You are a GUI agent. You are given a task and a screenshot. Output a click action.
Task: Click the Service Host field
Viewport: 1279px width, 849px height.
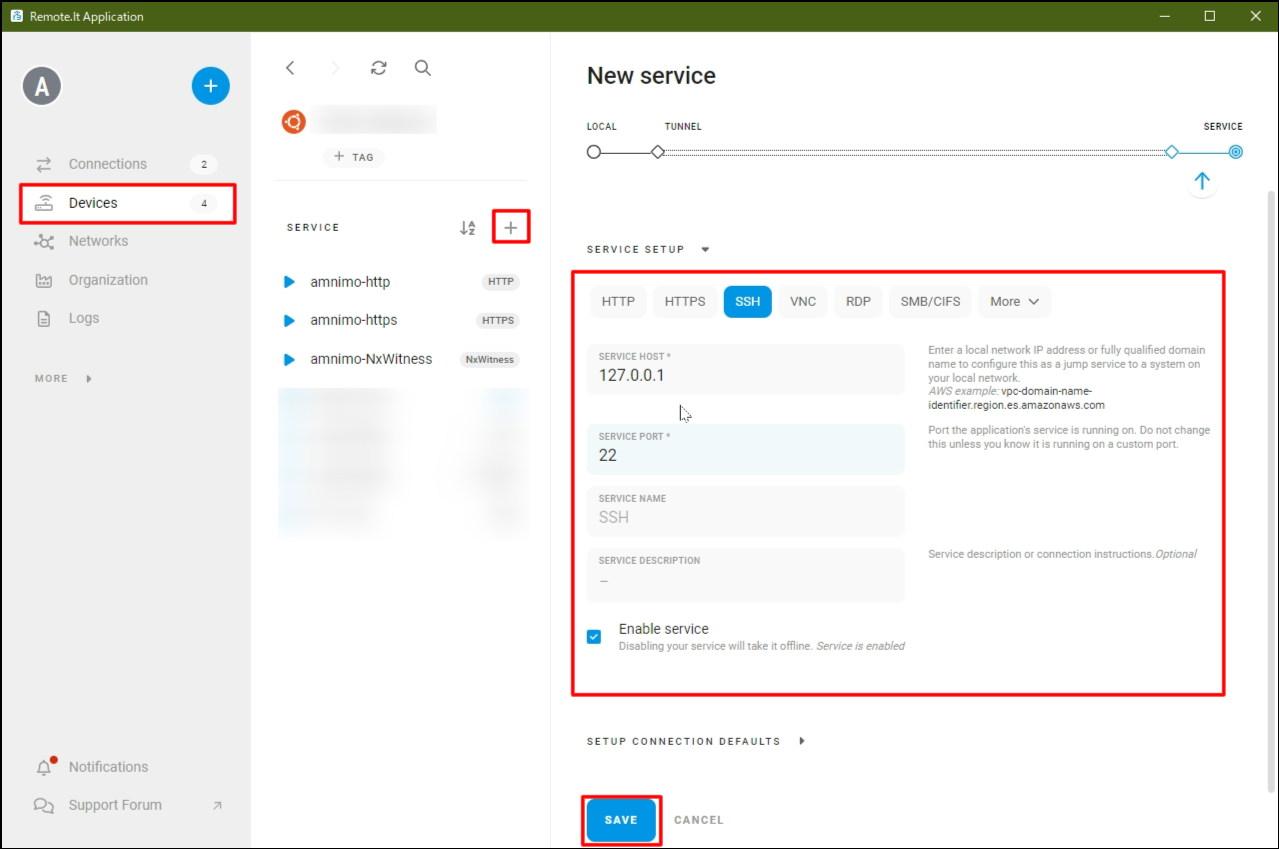pos(746,369)
